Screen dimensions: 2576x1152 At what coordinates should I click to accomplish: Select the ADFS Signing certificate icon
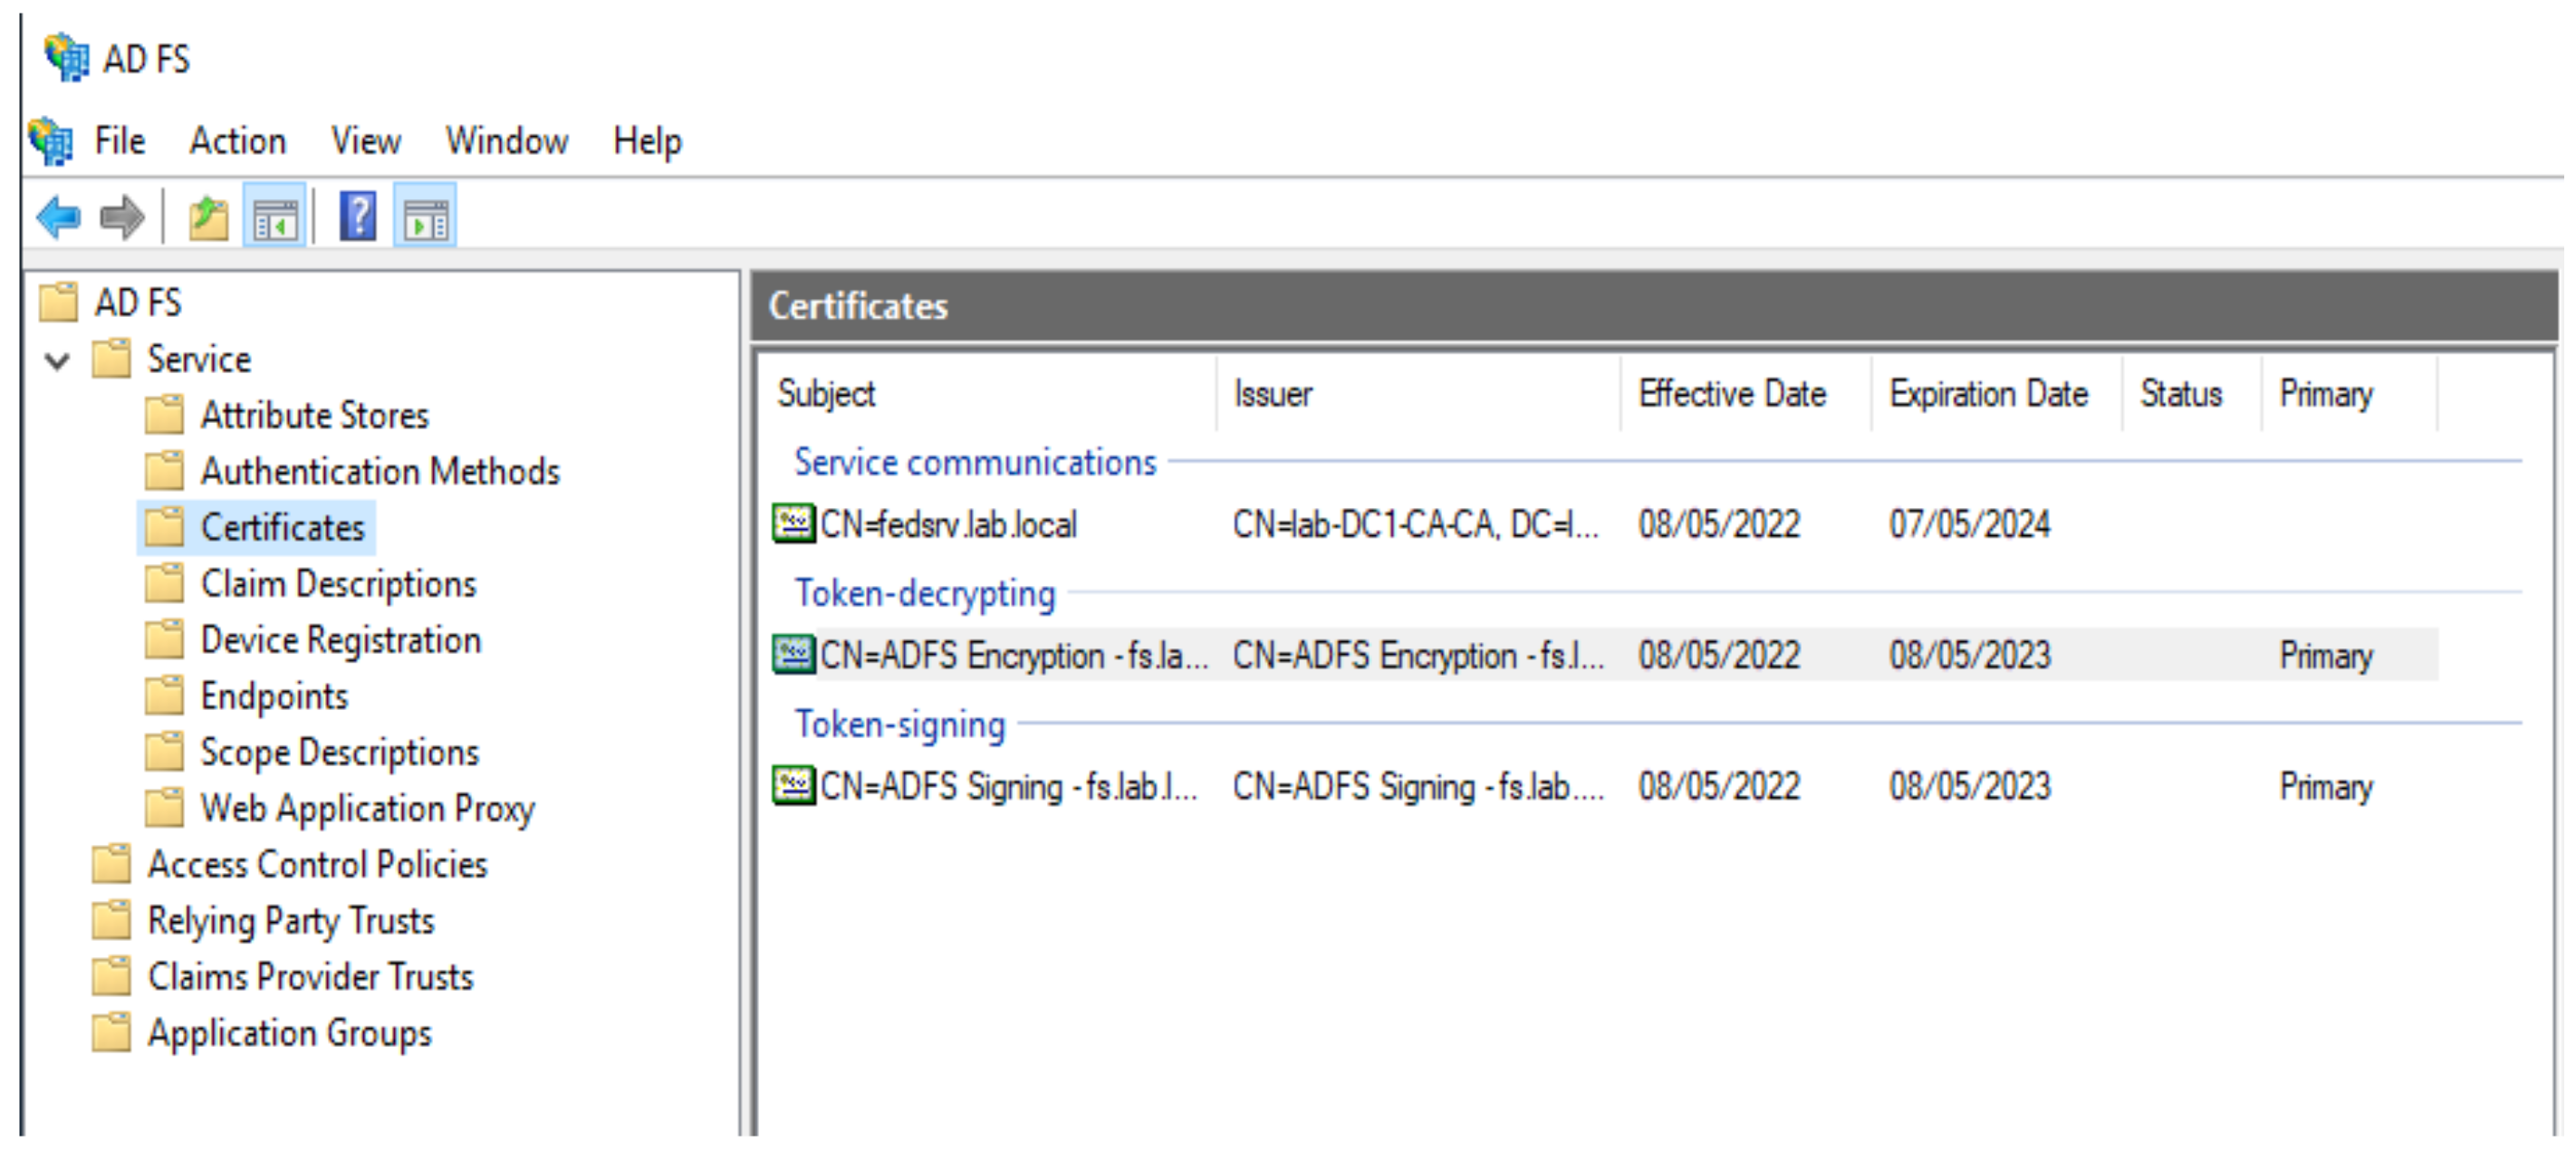point(793,786)
